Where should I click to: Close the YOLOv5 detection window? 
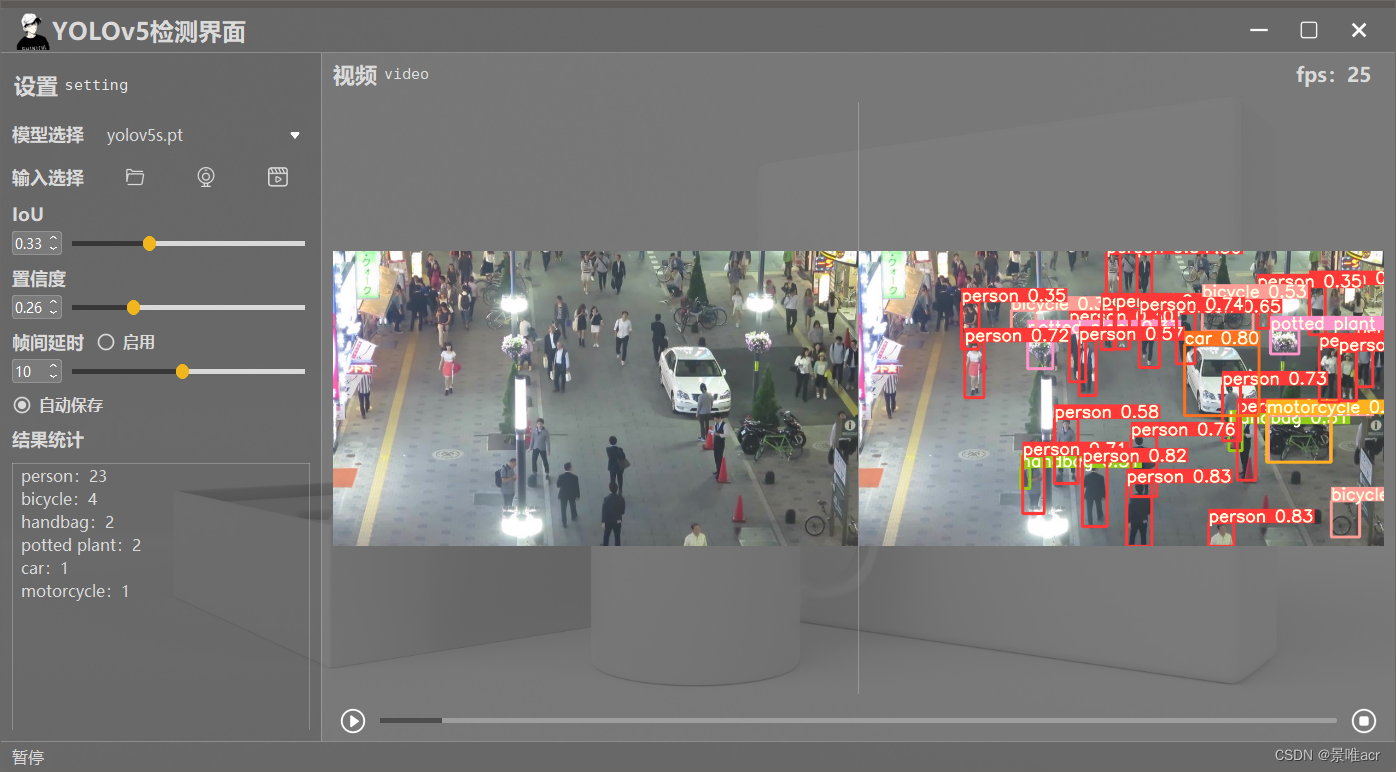point(1359,31)
